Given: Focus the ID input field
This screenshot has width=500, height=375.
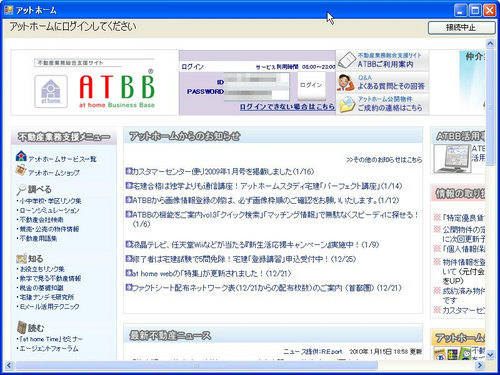Looking at the screenshot, I should click(256, 80).
